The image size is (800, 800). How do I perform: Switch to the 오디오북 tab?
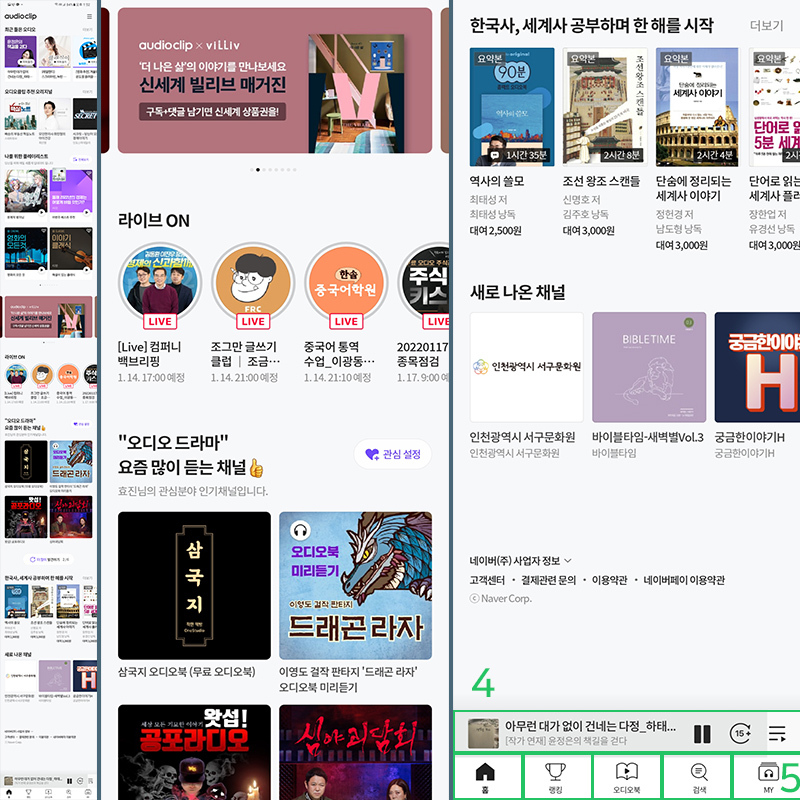(626, 777)
